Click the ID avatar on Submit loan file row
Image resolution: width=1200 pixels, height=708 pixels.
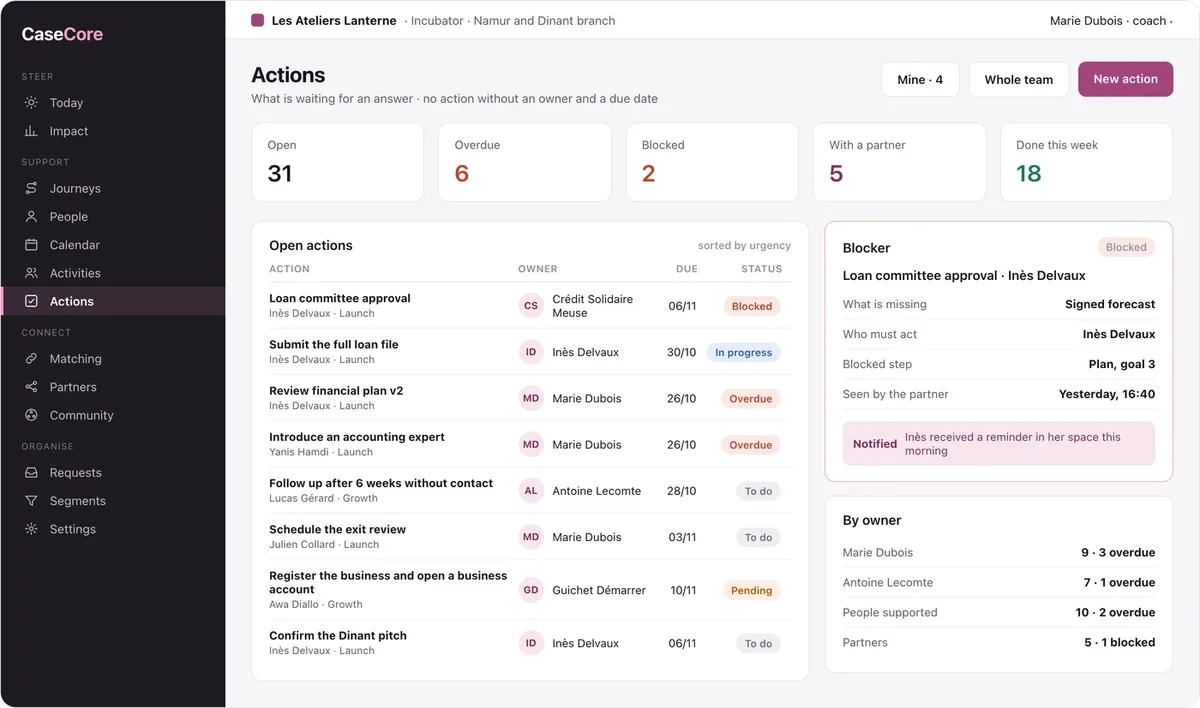pyautogui.click(x=531, y=352)
